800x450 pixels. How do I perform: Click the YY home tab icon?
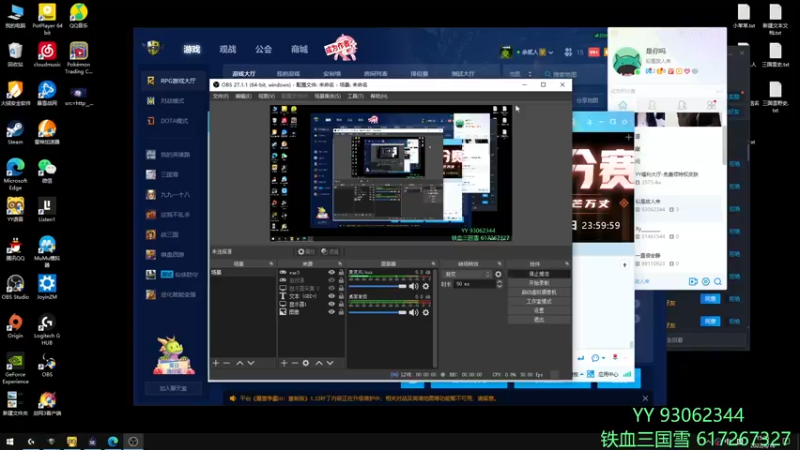coord(623,105)
